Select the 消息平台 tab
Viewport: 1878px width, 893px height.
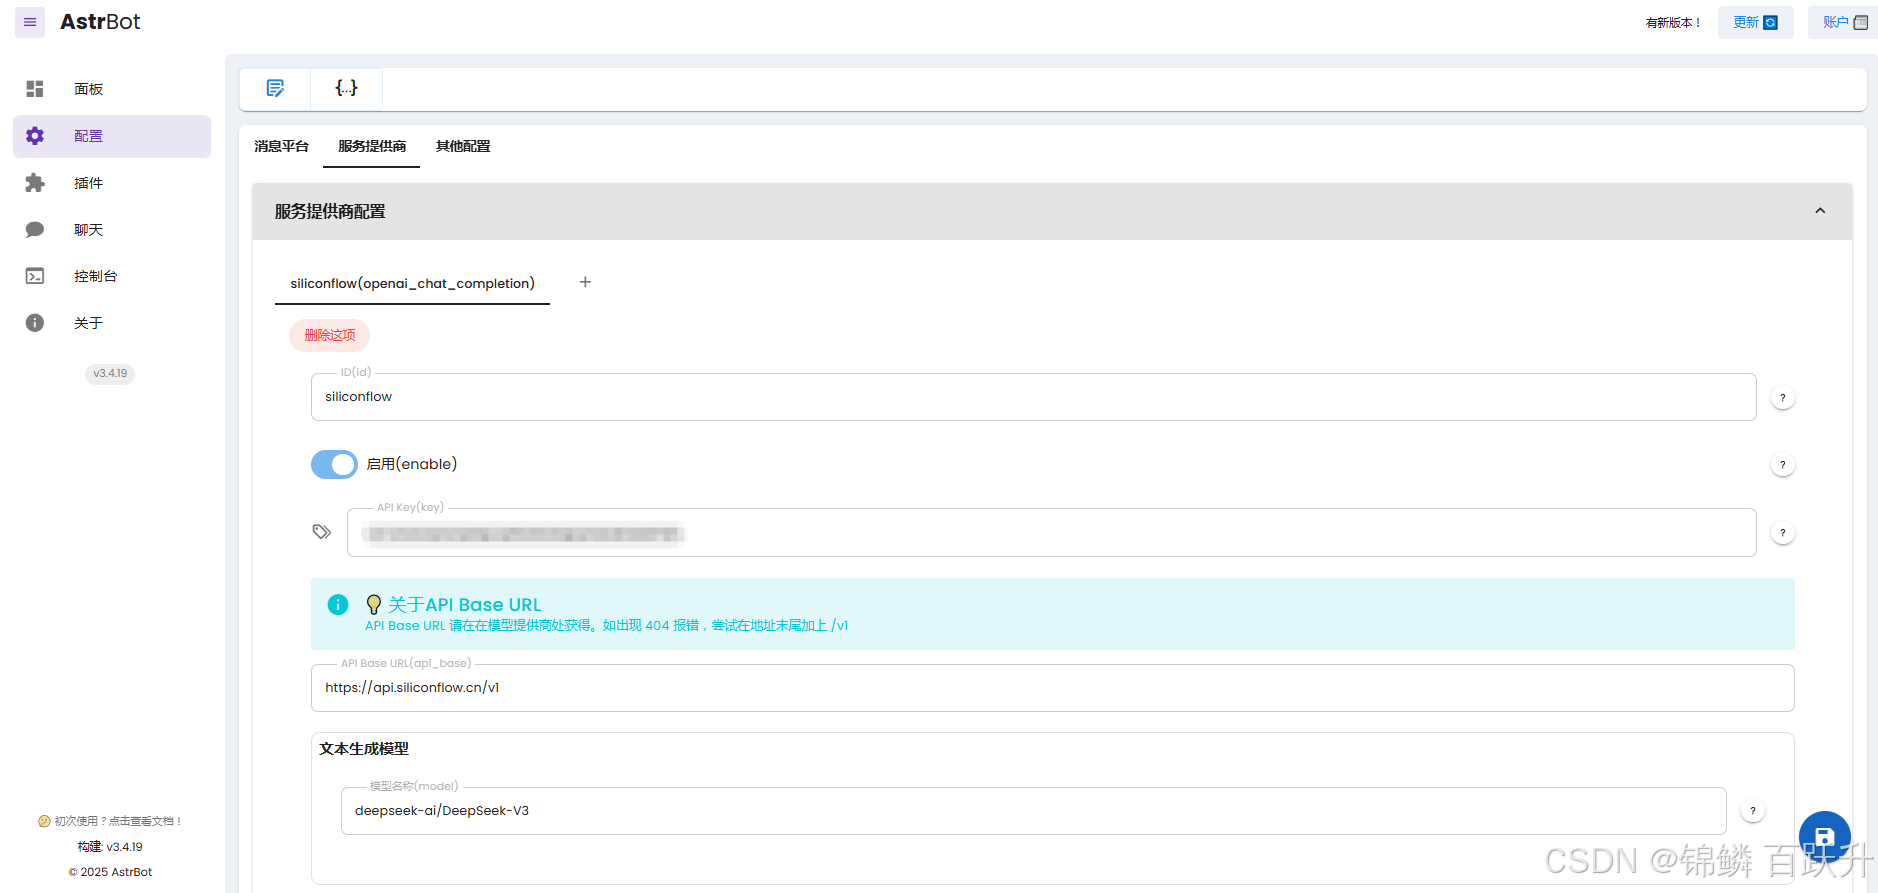281,146
